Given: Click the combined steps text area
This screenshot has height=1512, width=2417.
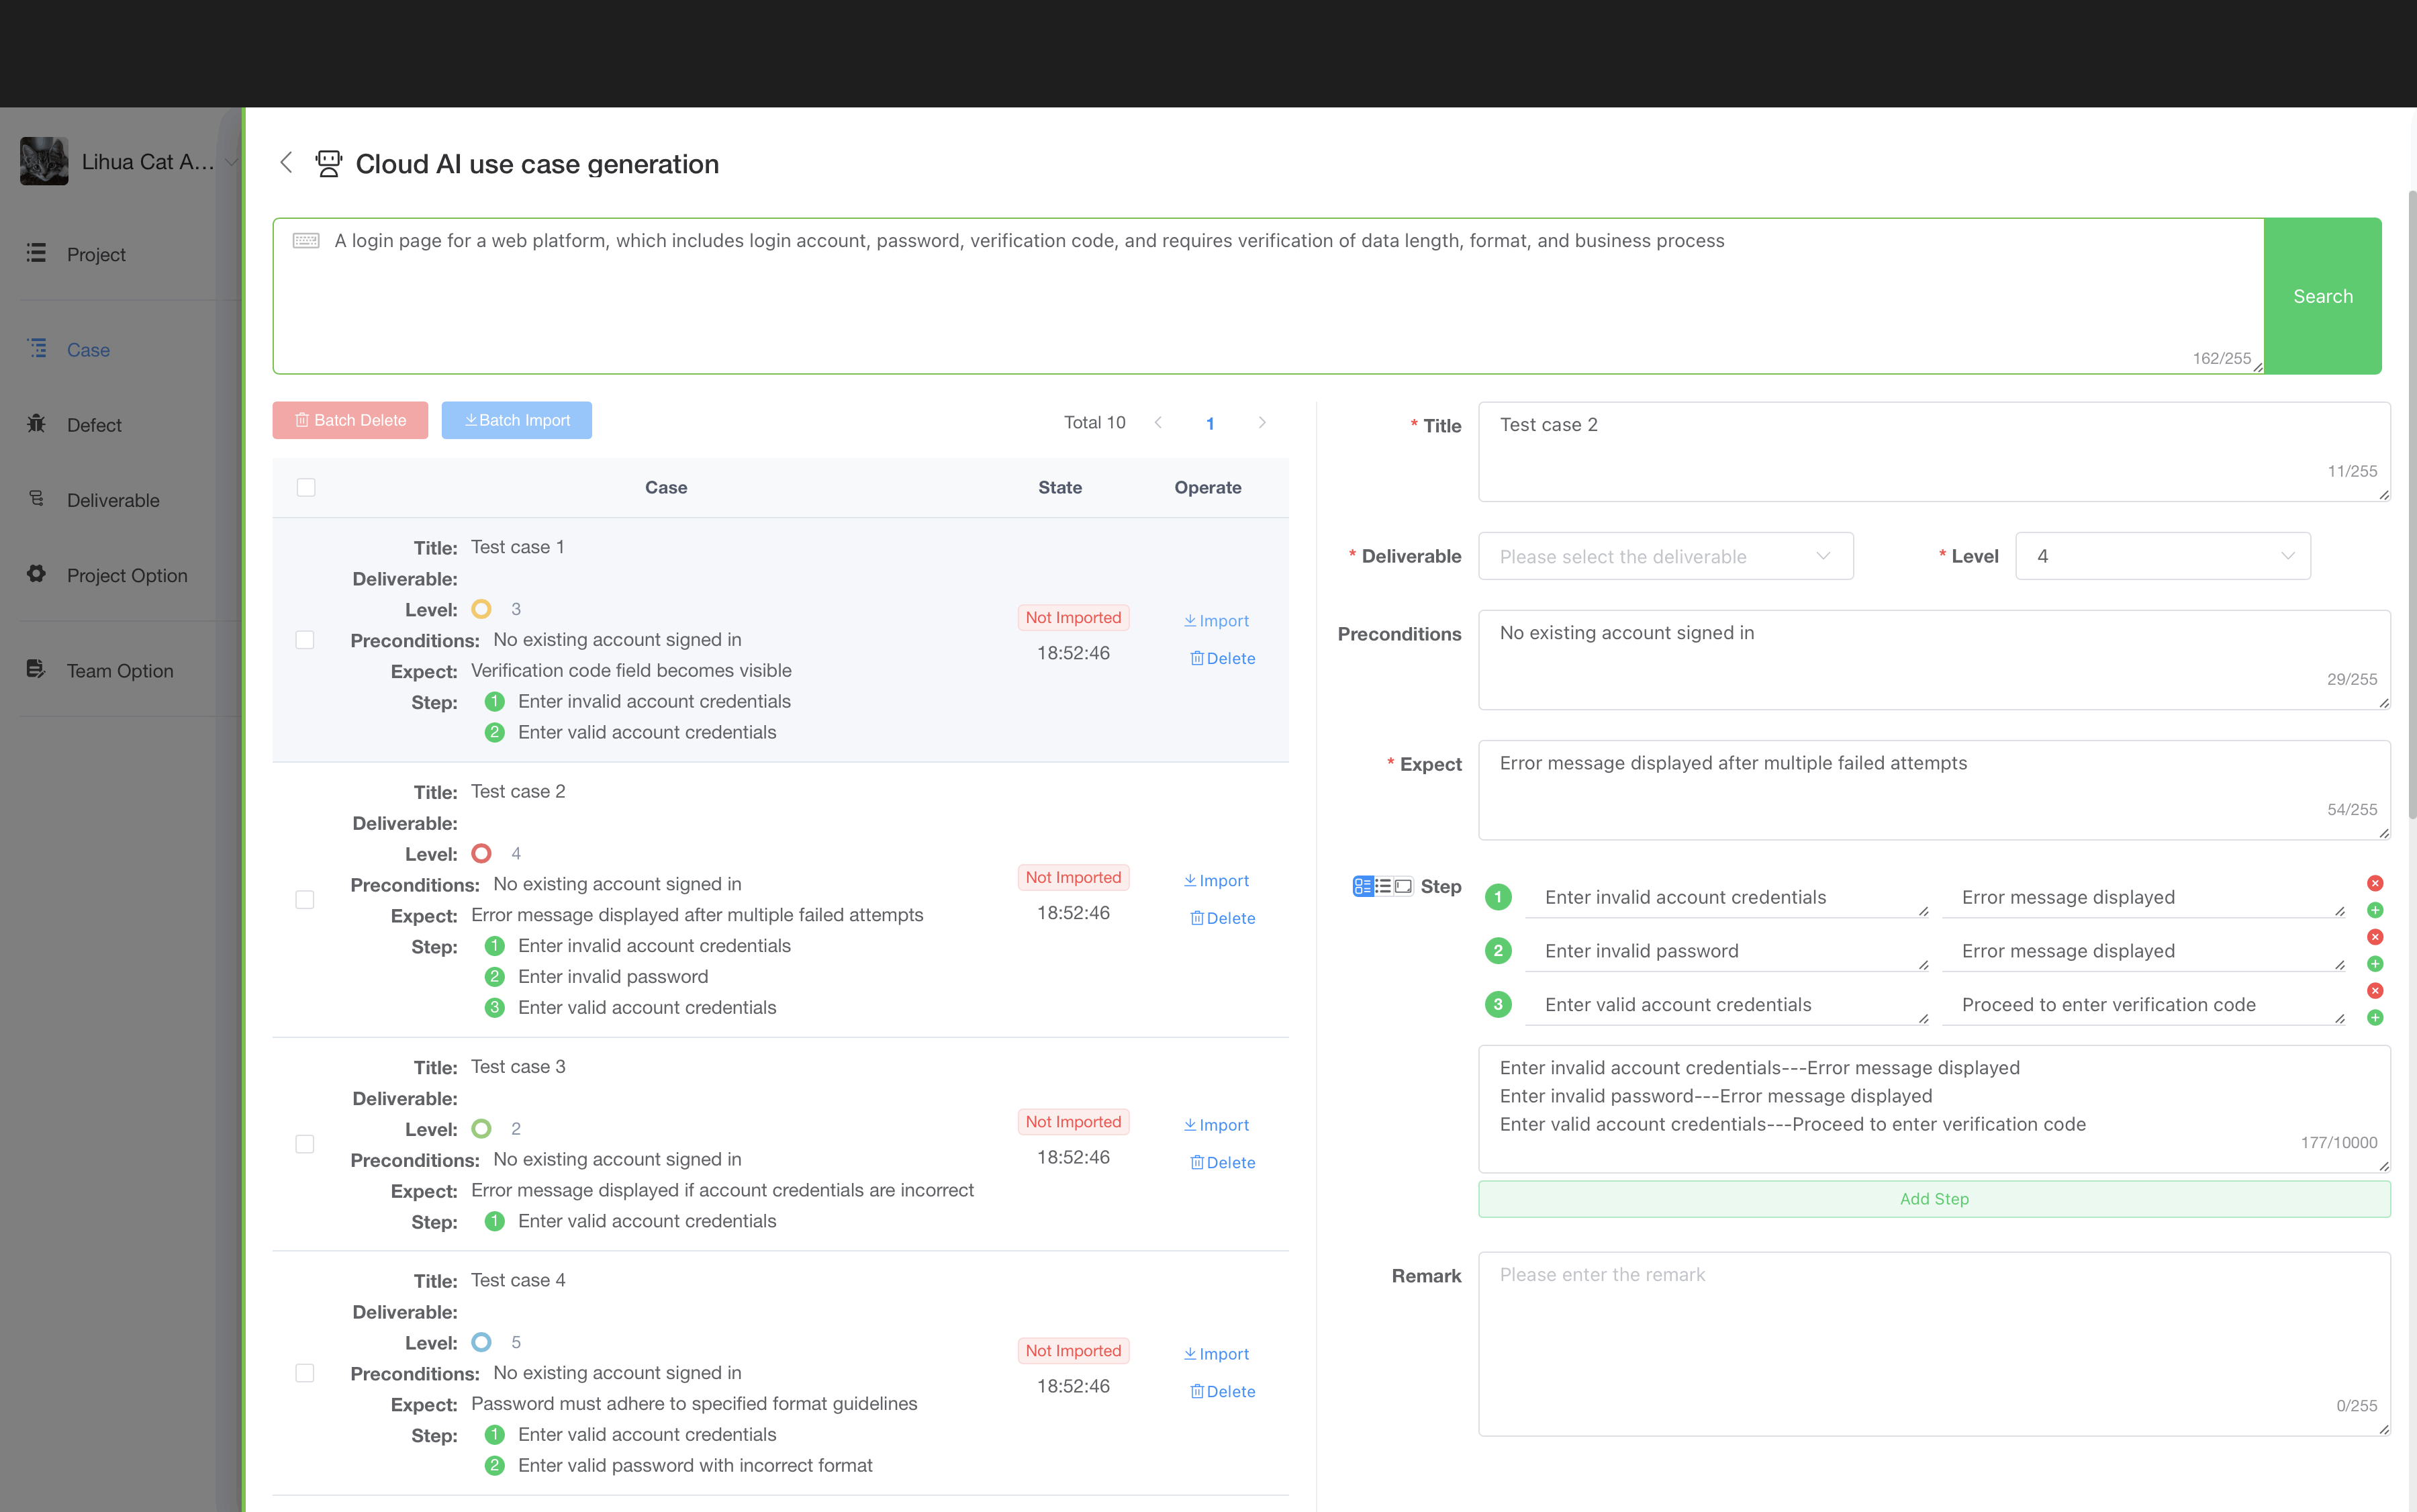Looking at the screenshot, I should point(1934,1109).
